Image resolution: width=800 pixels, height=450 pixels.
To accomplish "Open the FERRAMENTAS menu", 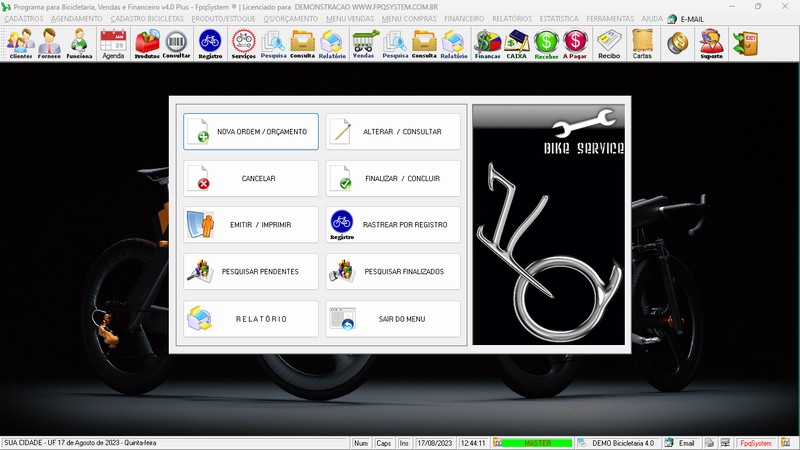I will click(610, 18).
